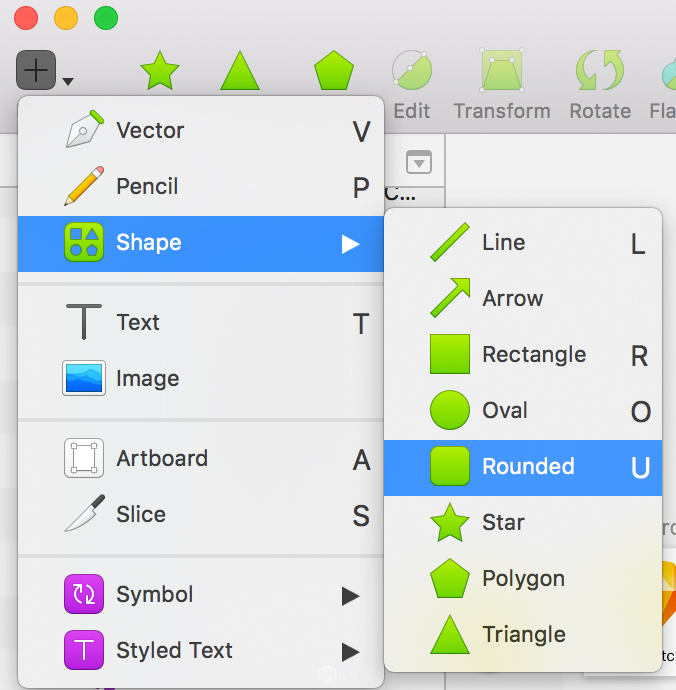Select the Slice knife tool

tap(201, 514)
